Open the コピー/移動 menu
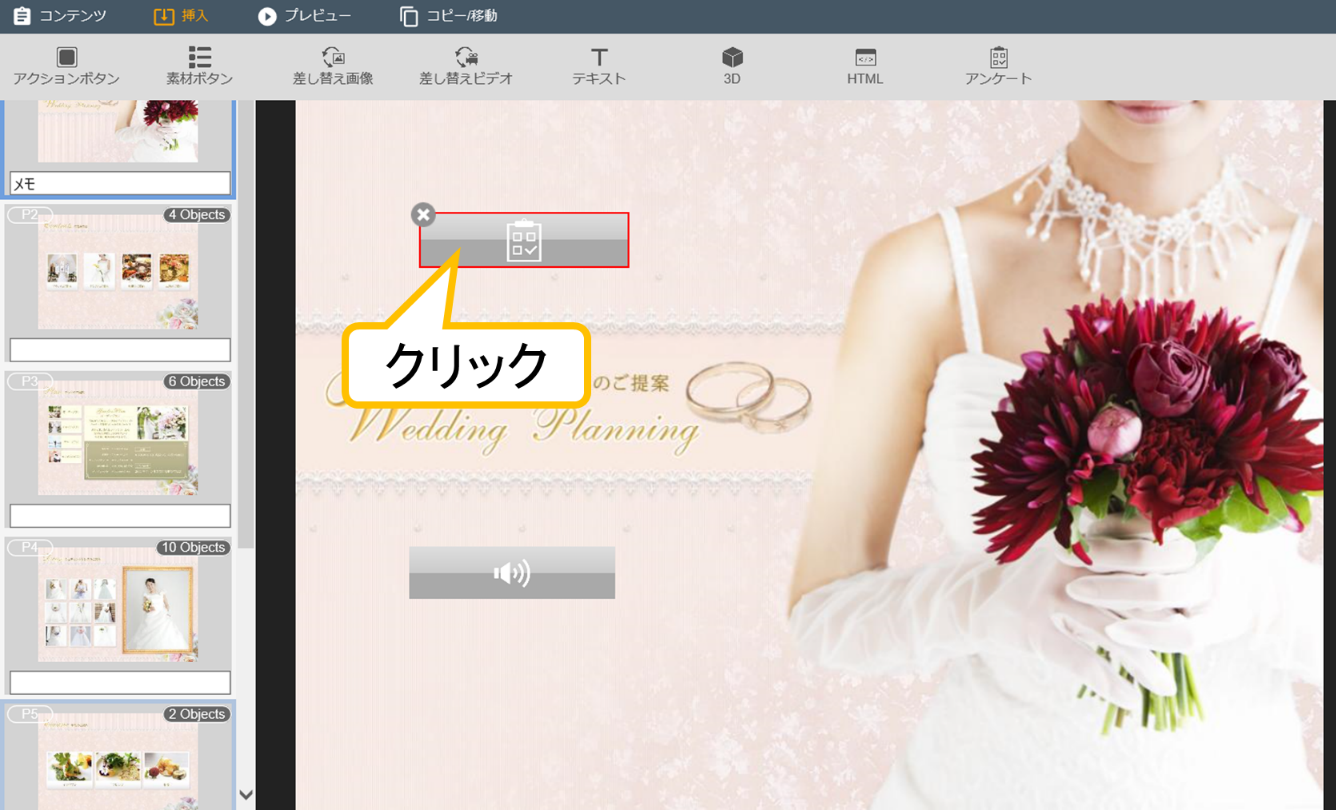 click(x=448, y=16)
